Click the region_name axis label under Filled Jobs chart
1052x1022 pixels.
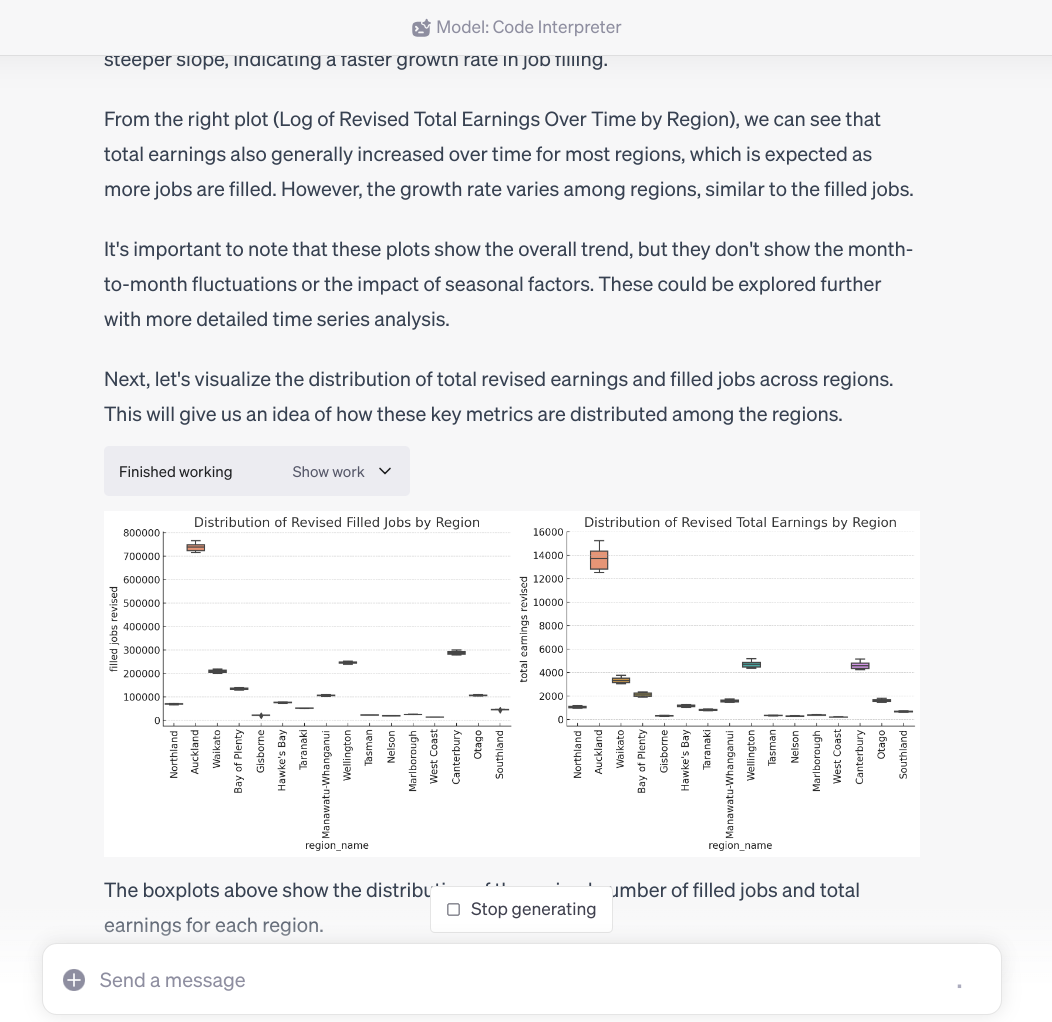pyautogui.click(x=337, y=845)
